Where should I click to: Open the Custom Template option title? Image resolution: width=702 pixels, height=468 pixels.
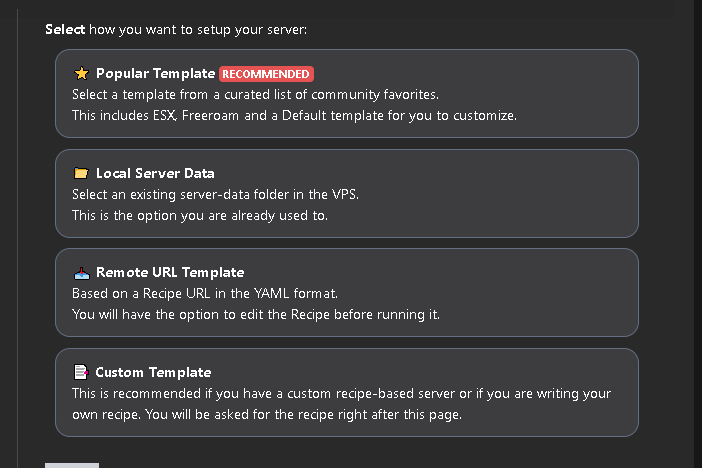pos(153,372)
